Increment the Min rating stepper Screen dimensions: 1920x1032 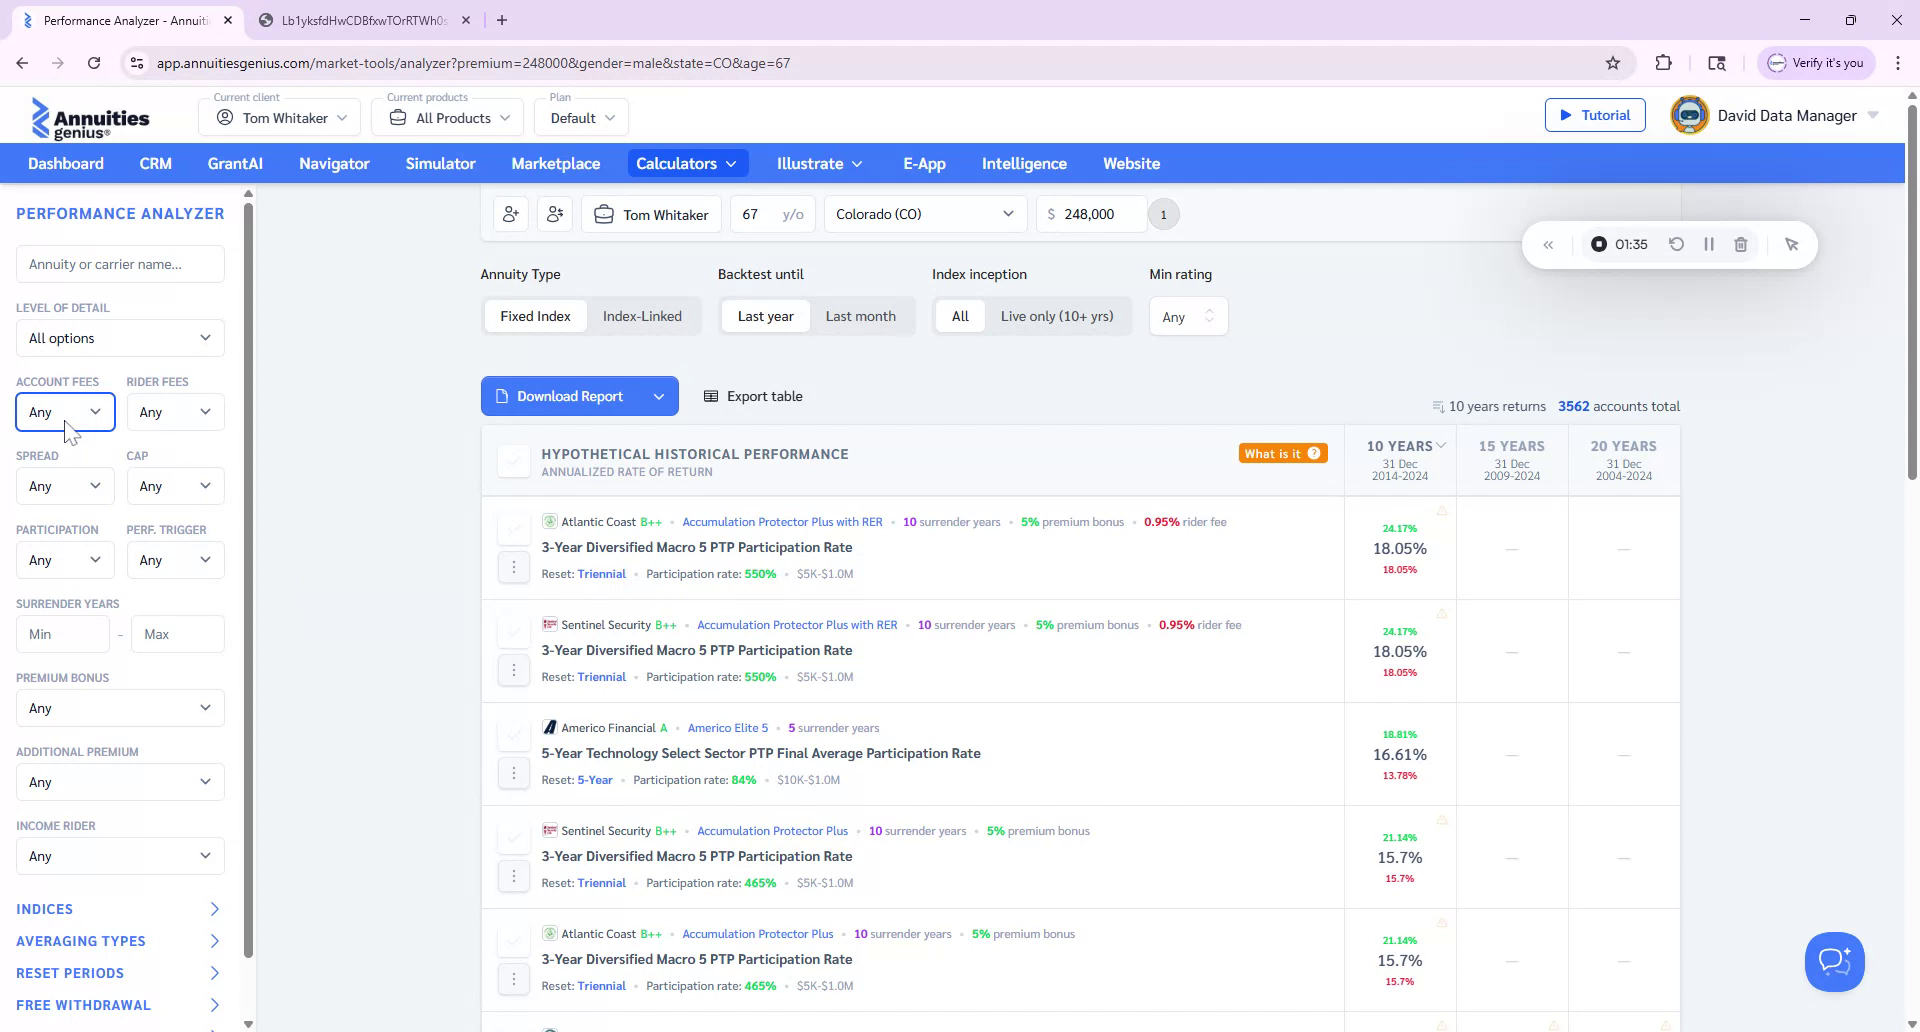tap(1210, 311)
